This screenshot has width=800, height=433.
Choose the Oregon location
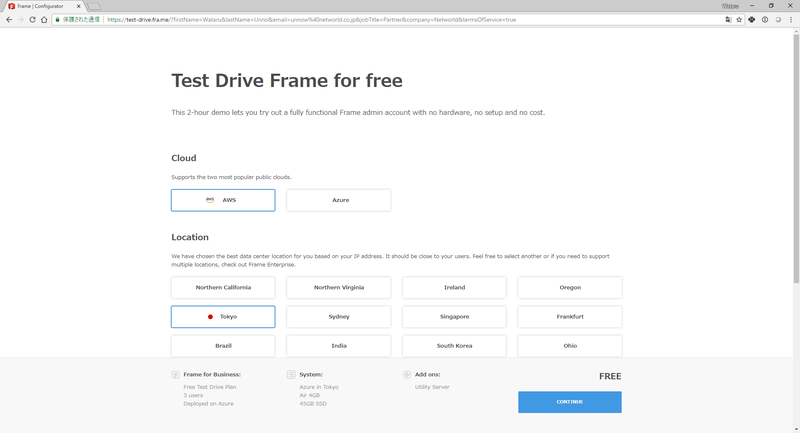click(x=570, y=288)
